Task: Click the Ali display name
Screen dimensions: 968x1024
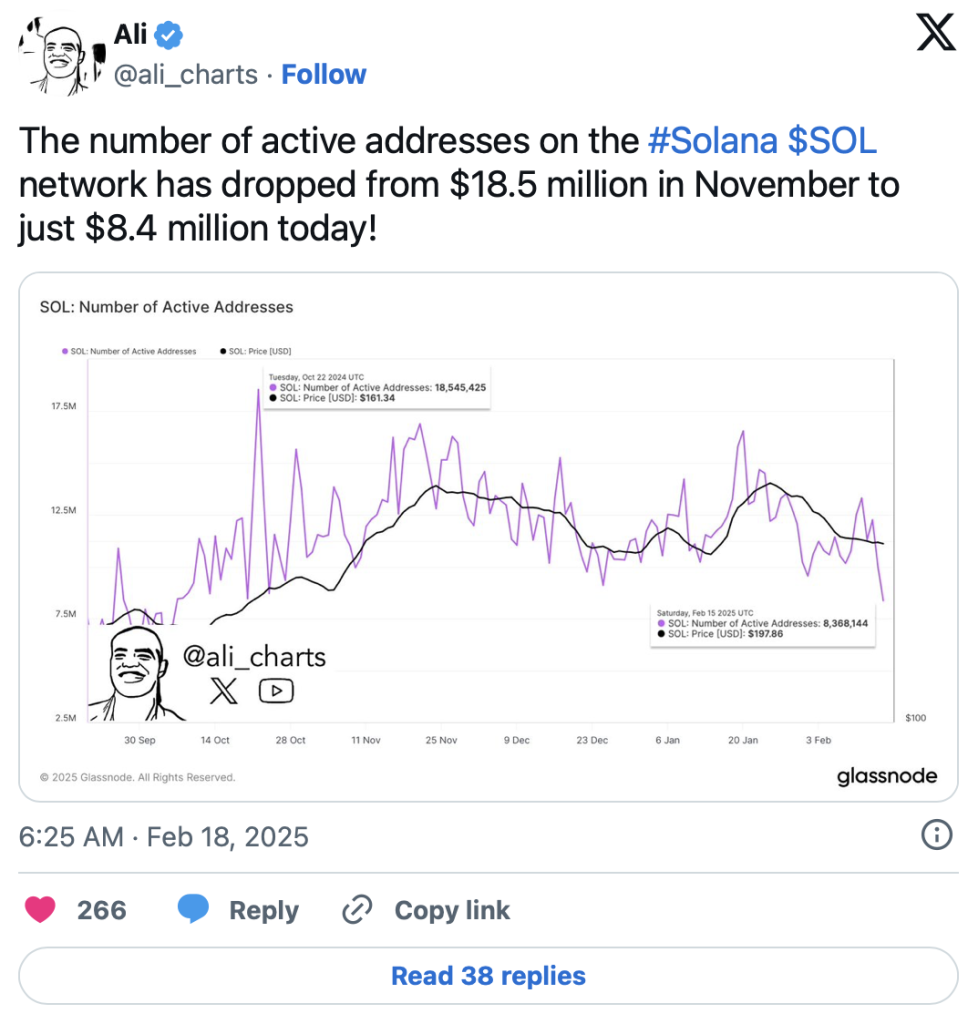Action: pyautogui.click(x=131, y=37)
